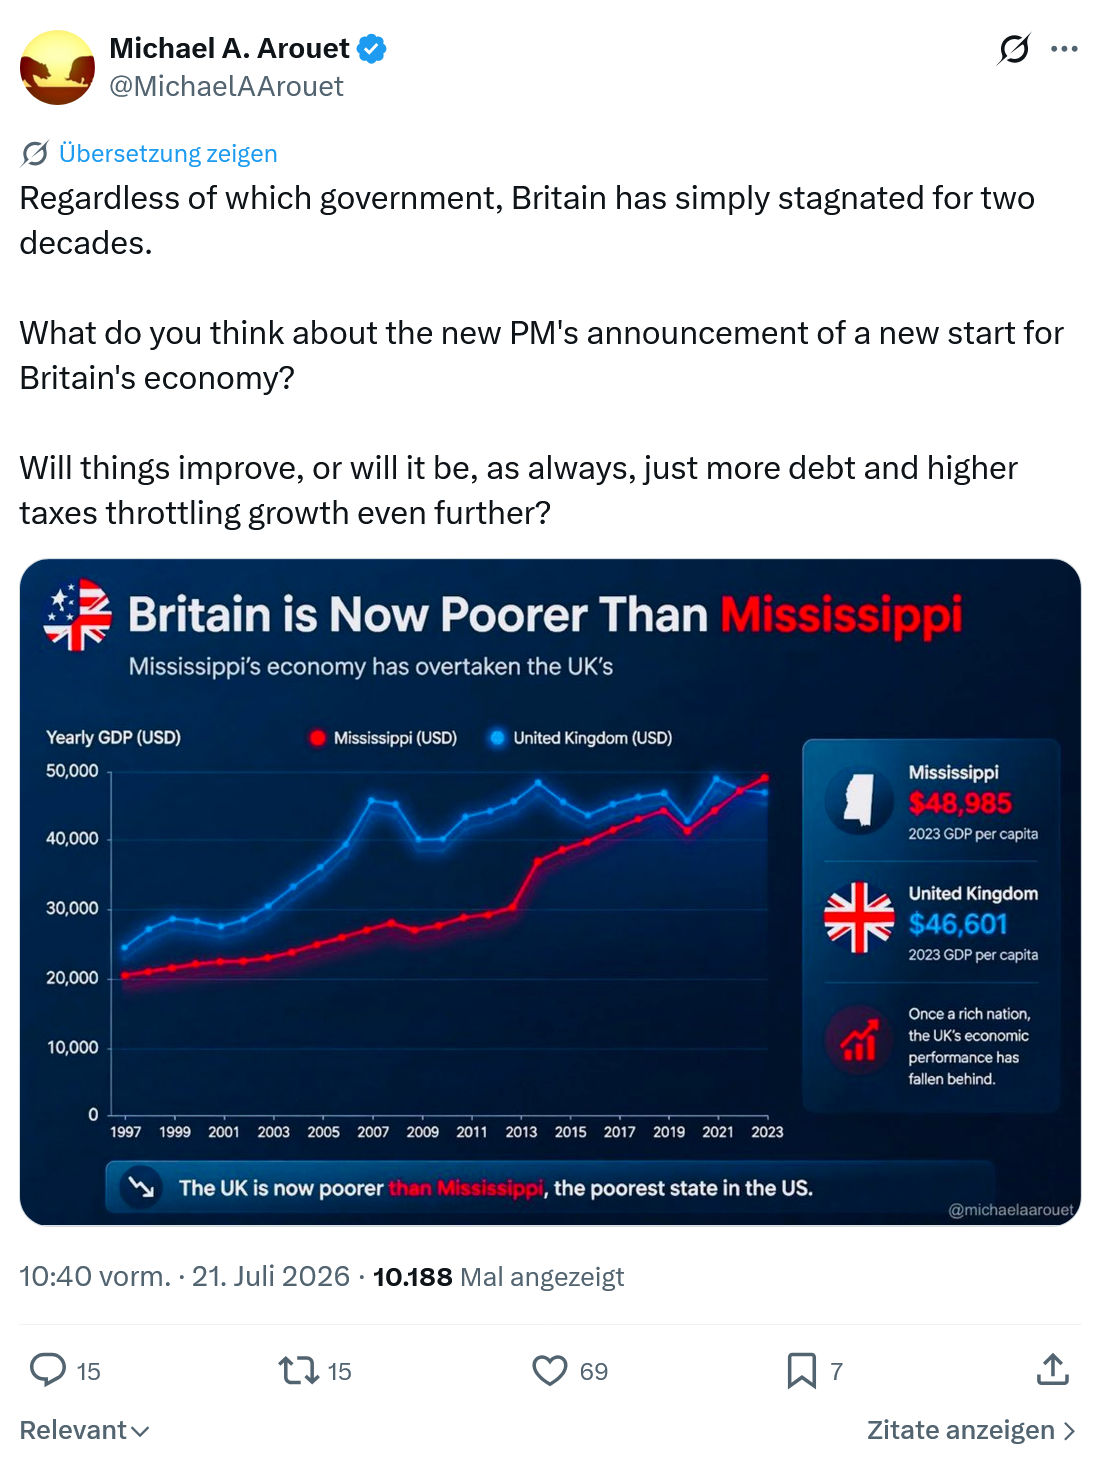The image size is (1106, 1464).
Task: Show translation via Übersetzung zeigen link
Action: point(168,153)
